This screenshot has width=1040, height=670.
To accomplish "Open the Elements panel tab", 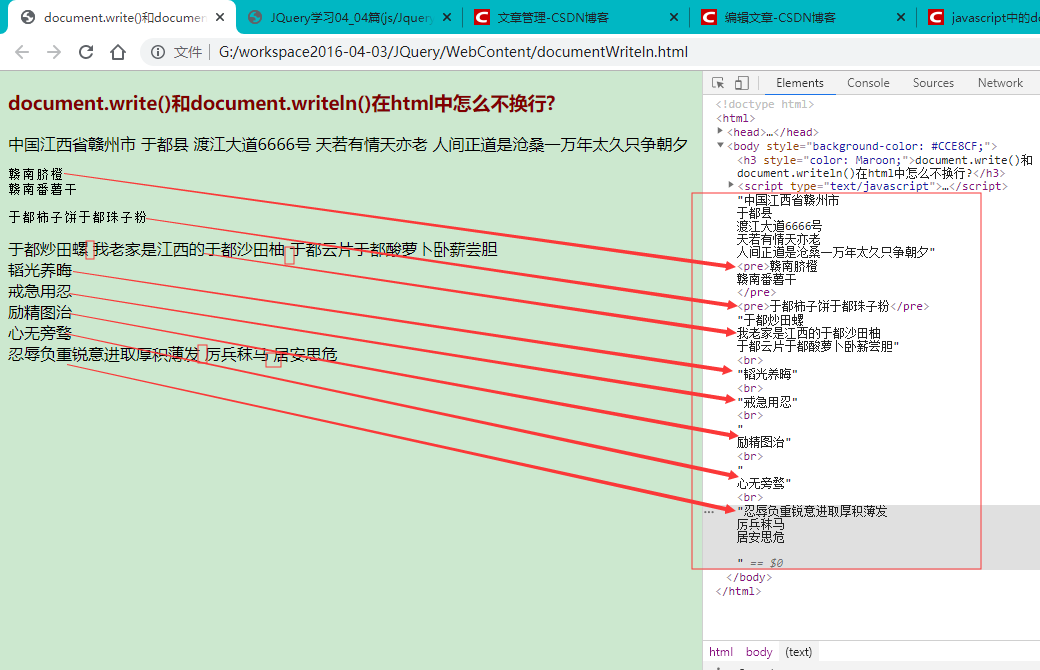I will pyautogui.click(x=799, y=83).
